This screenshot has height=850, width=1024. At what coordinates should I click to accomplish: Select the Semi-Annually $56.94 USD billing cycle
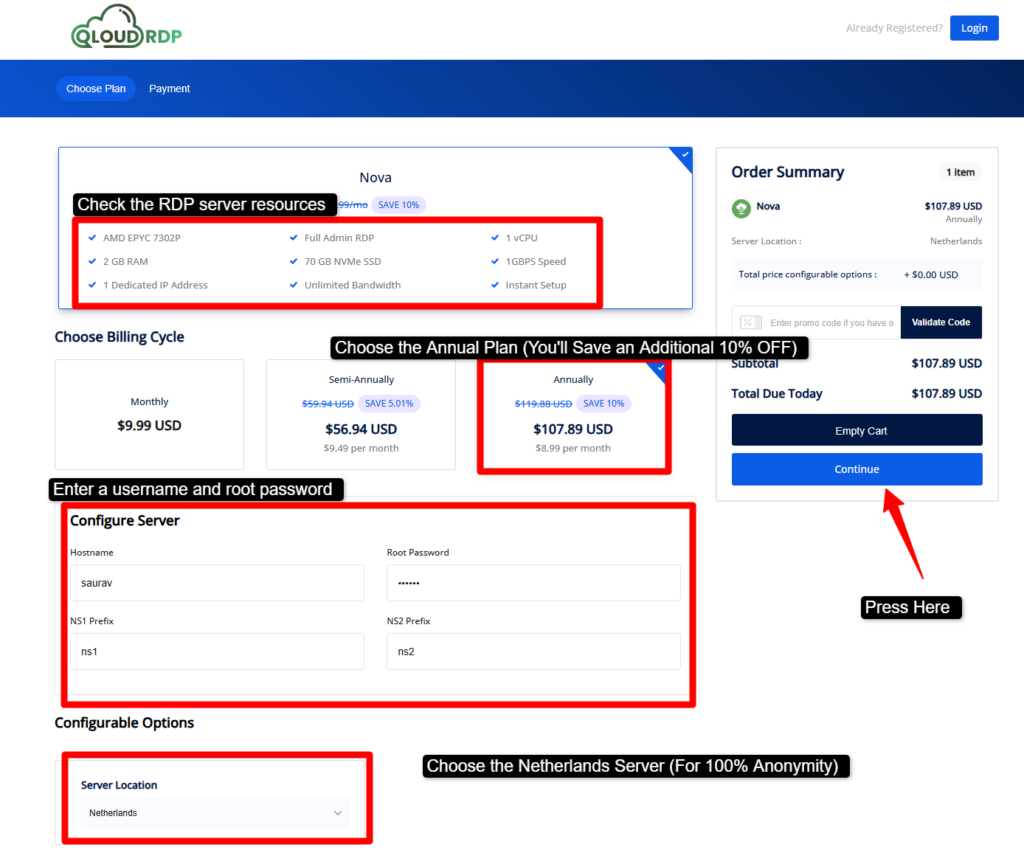[361, 415]
